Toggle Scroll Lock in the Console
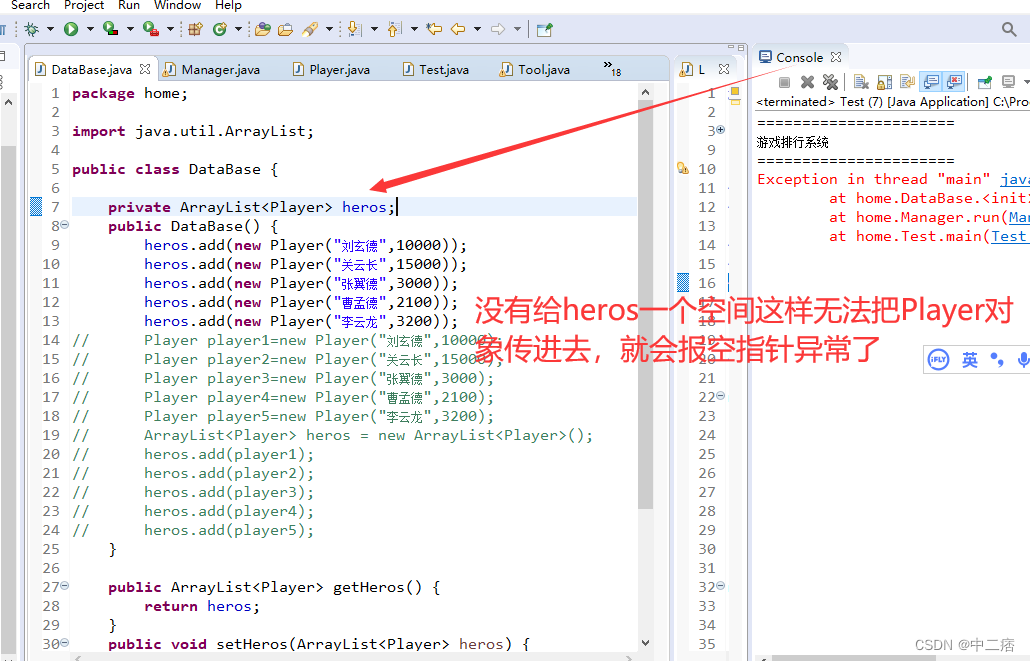 [x=882, y=82]
